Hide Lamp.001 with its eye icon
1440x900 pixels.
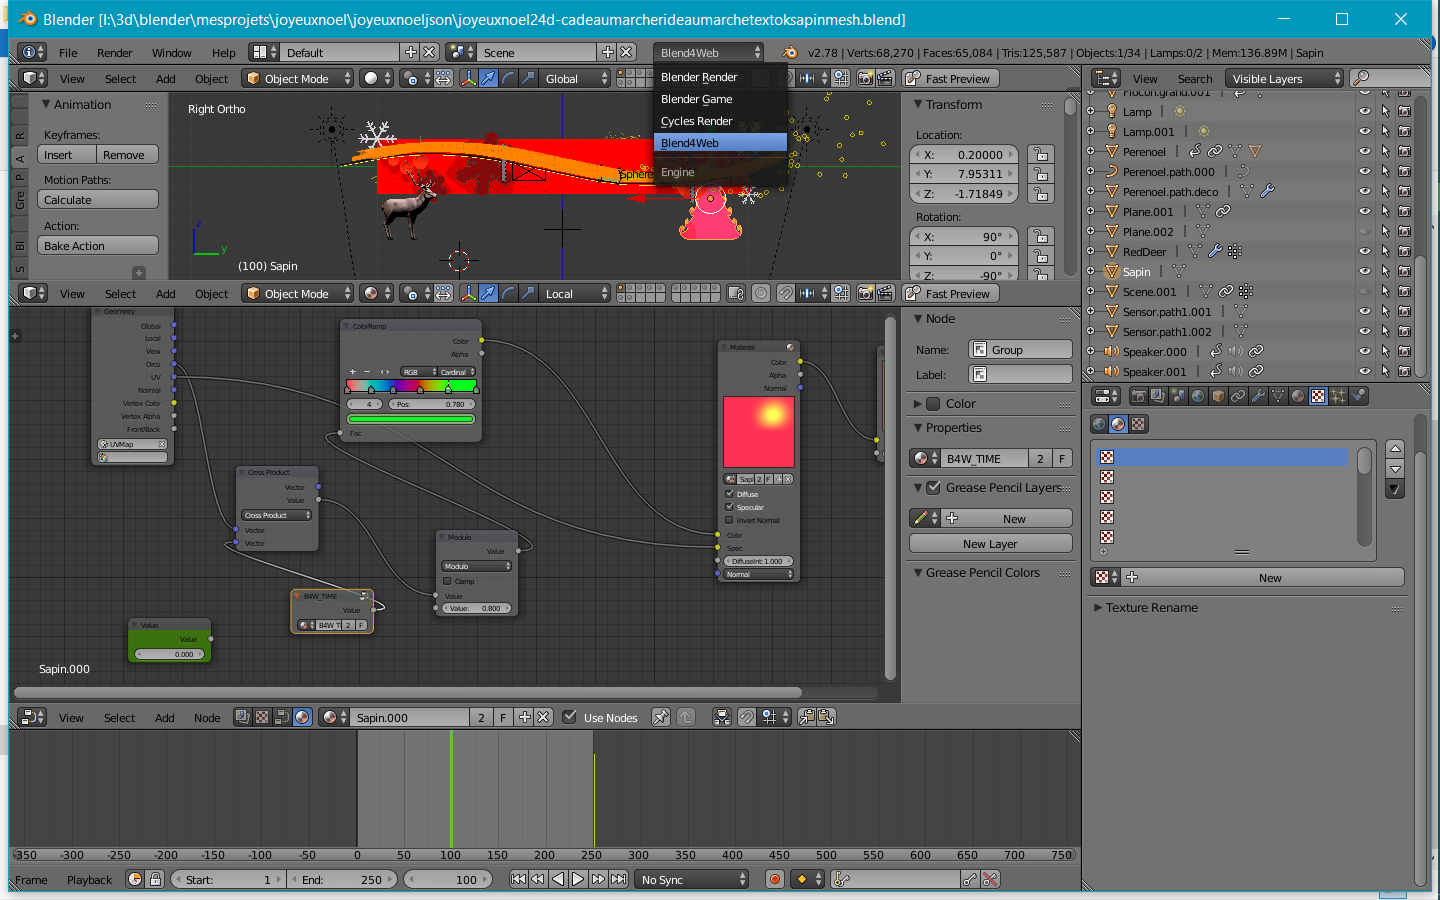[1364, 131]
